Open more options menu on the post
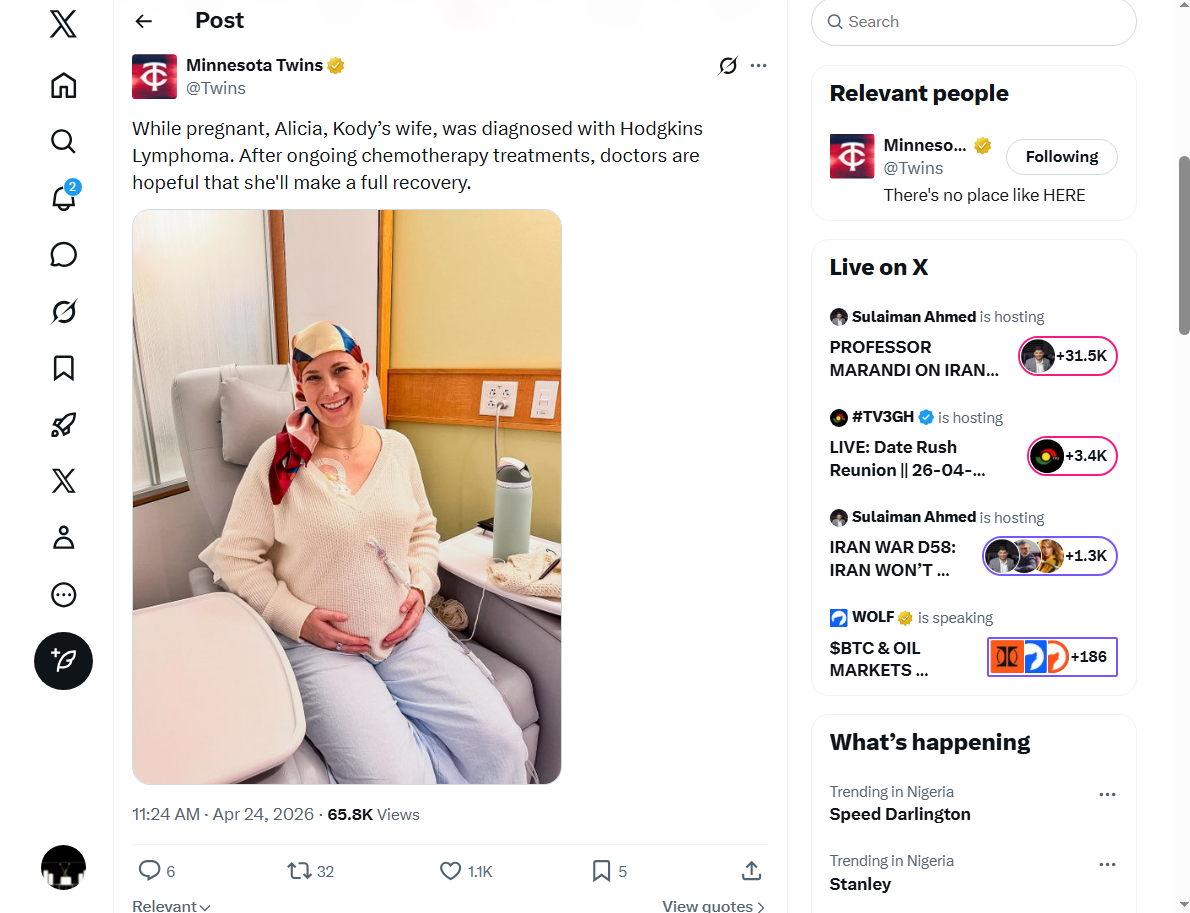The height and width of the screenshot is (913, 1190). click(758, 66)
